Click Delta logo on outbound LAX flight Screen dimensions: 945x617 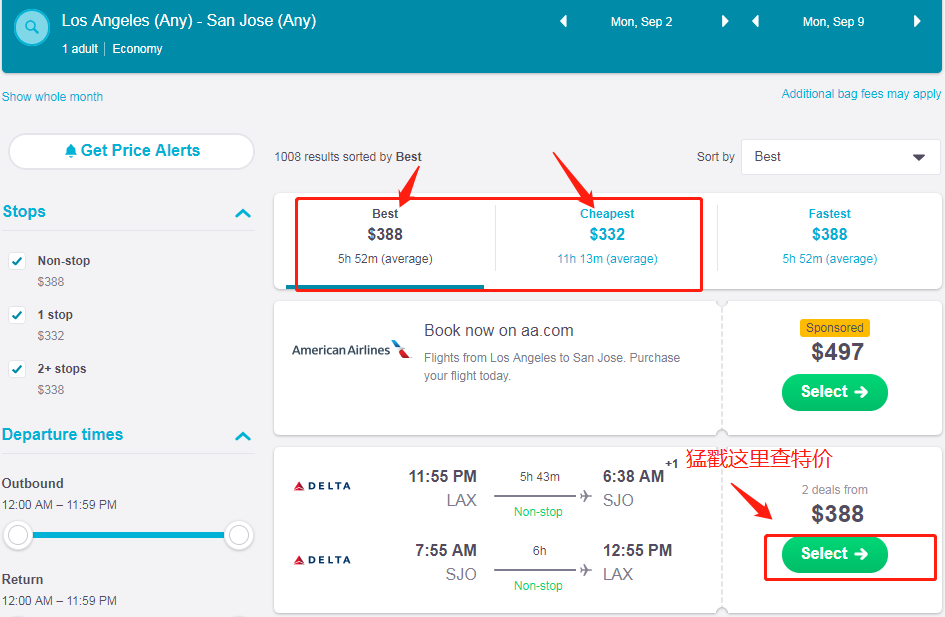click(x=322, y=486)
